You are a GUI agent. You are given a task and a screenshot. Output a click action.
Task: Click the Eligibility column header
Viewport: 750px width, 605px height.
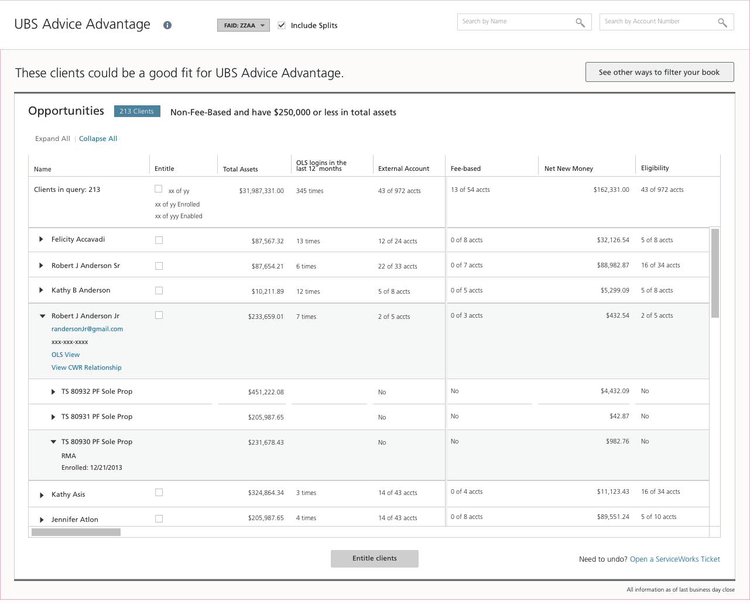pyautogui.click(x=655, y=168)
